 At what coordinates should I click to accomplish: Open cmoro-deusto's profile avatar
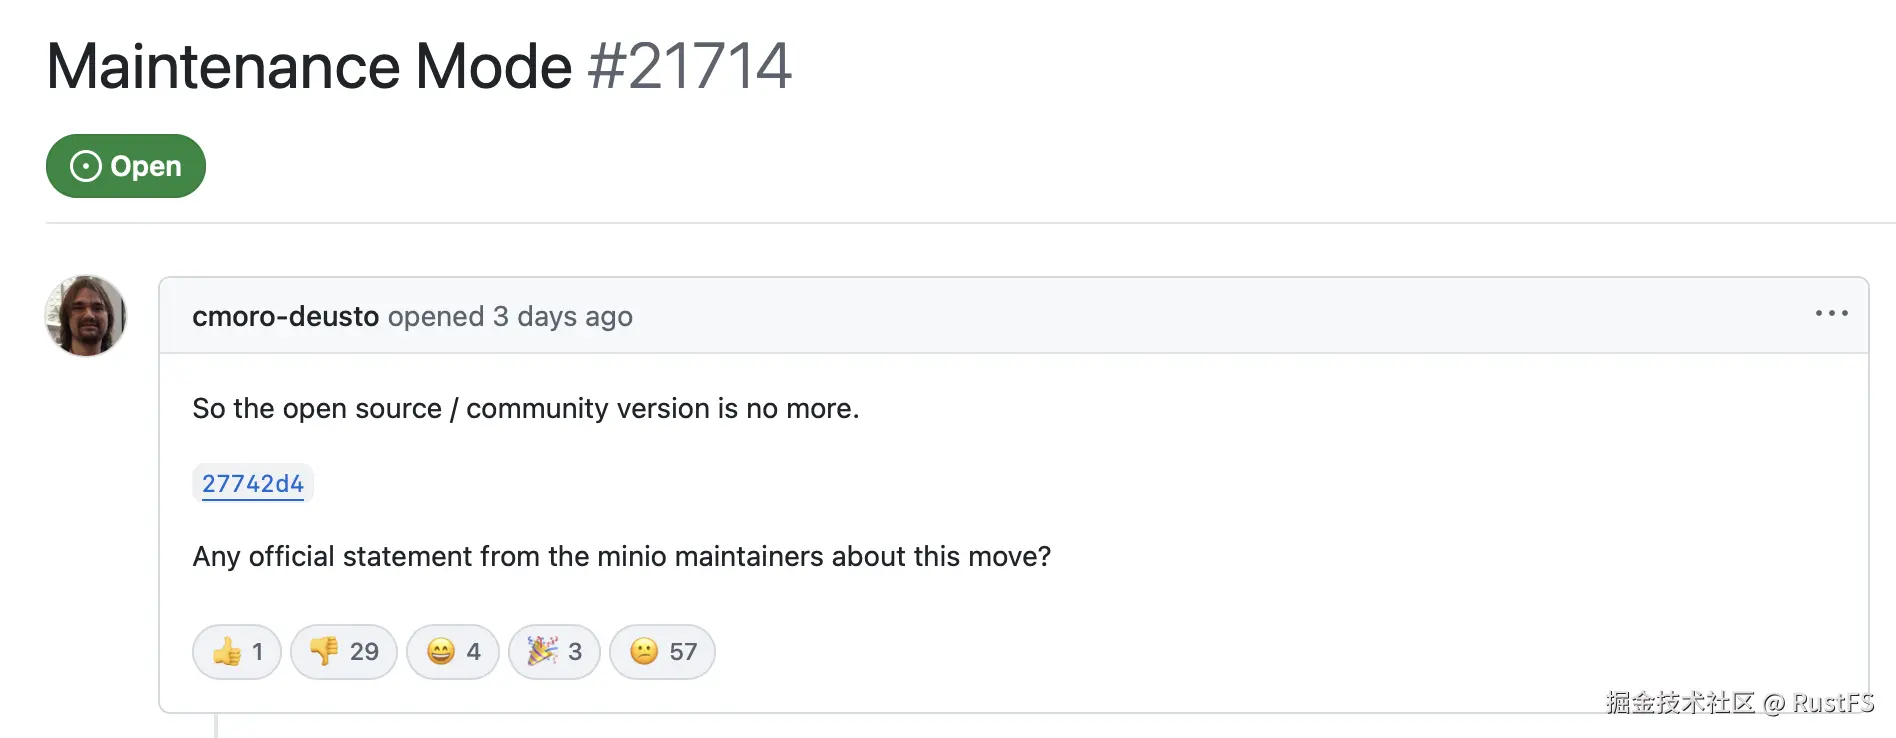pos(85,316)
